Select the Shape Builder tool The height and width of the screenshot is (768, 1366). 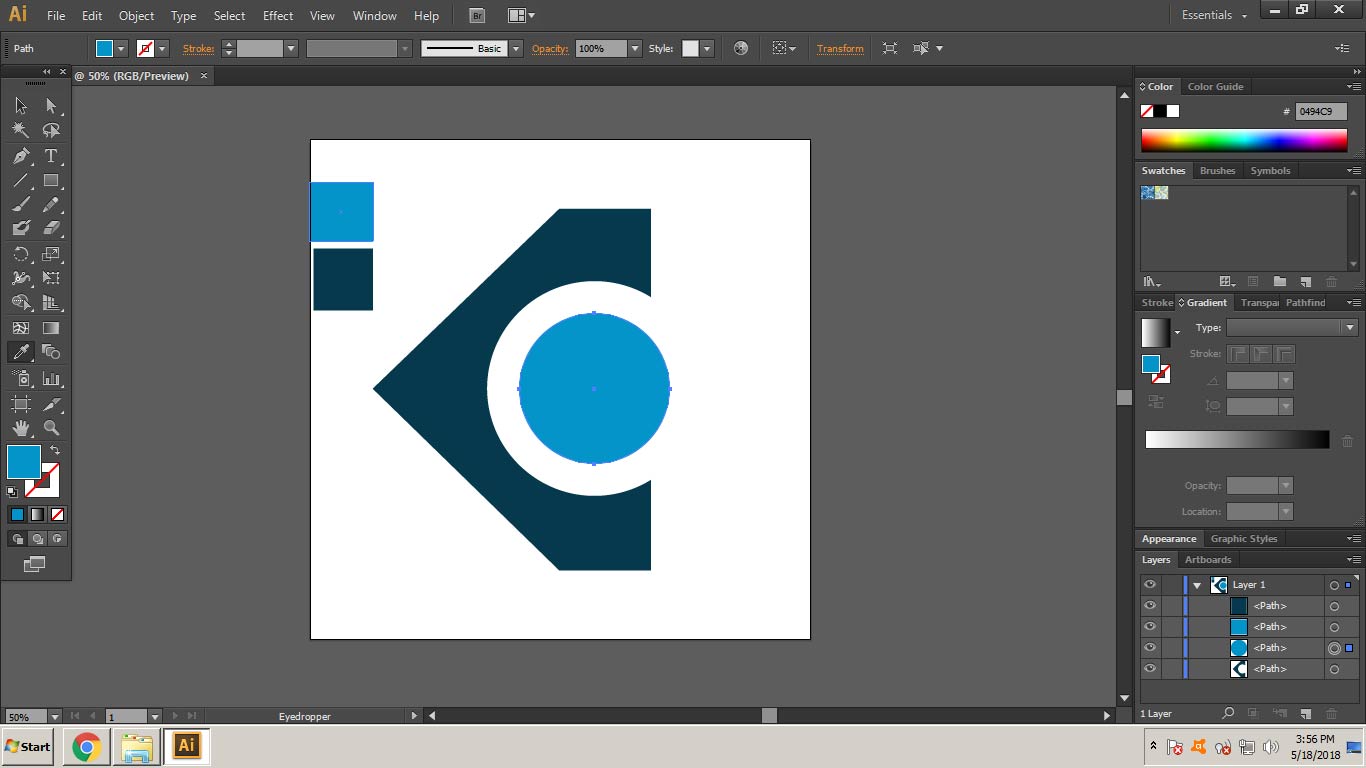pyautogui.click(x=21, y=302)
